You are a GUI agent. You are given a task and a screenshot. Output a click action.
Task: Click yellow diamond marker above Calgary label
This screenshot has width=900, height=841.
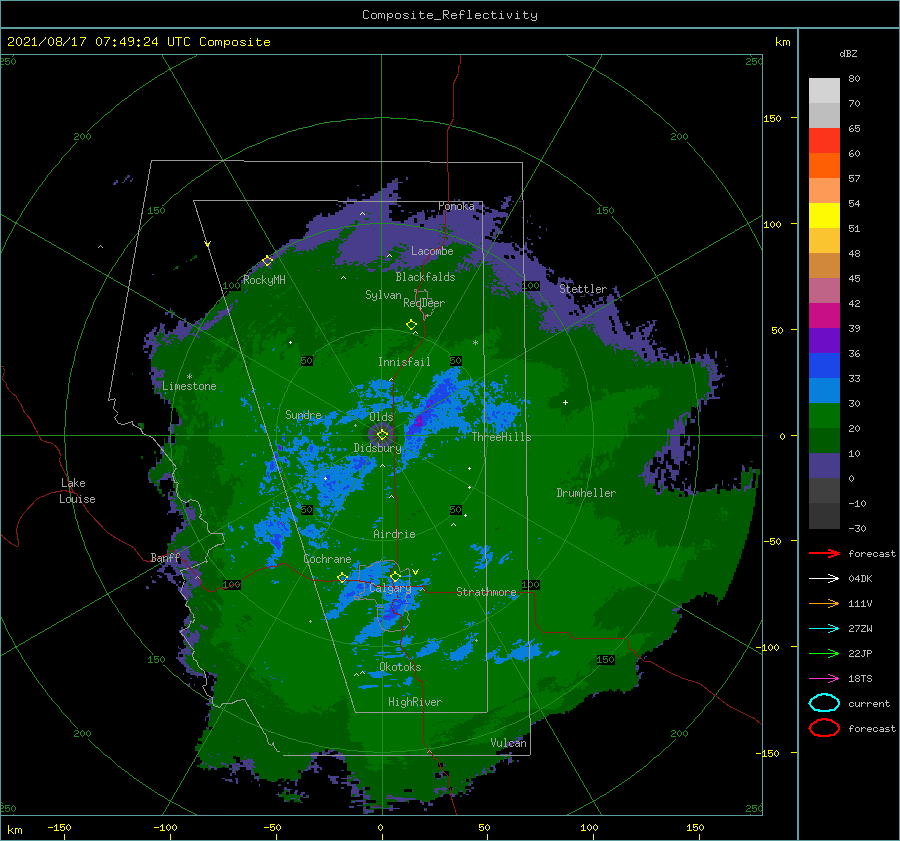[x=395, y=576]
